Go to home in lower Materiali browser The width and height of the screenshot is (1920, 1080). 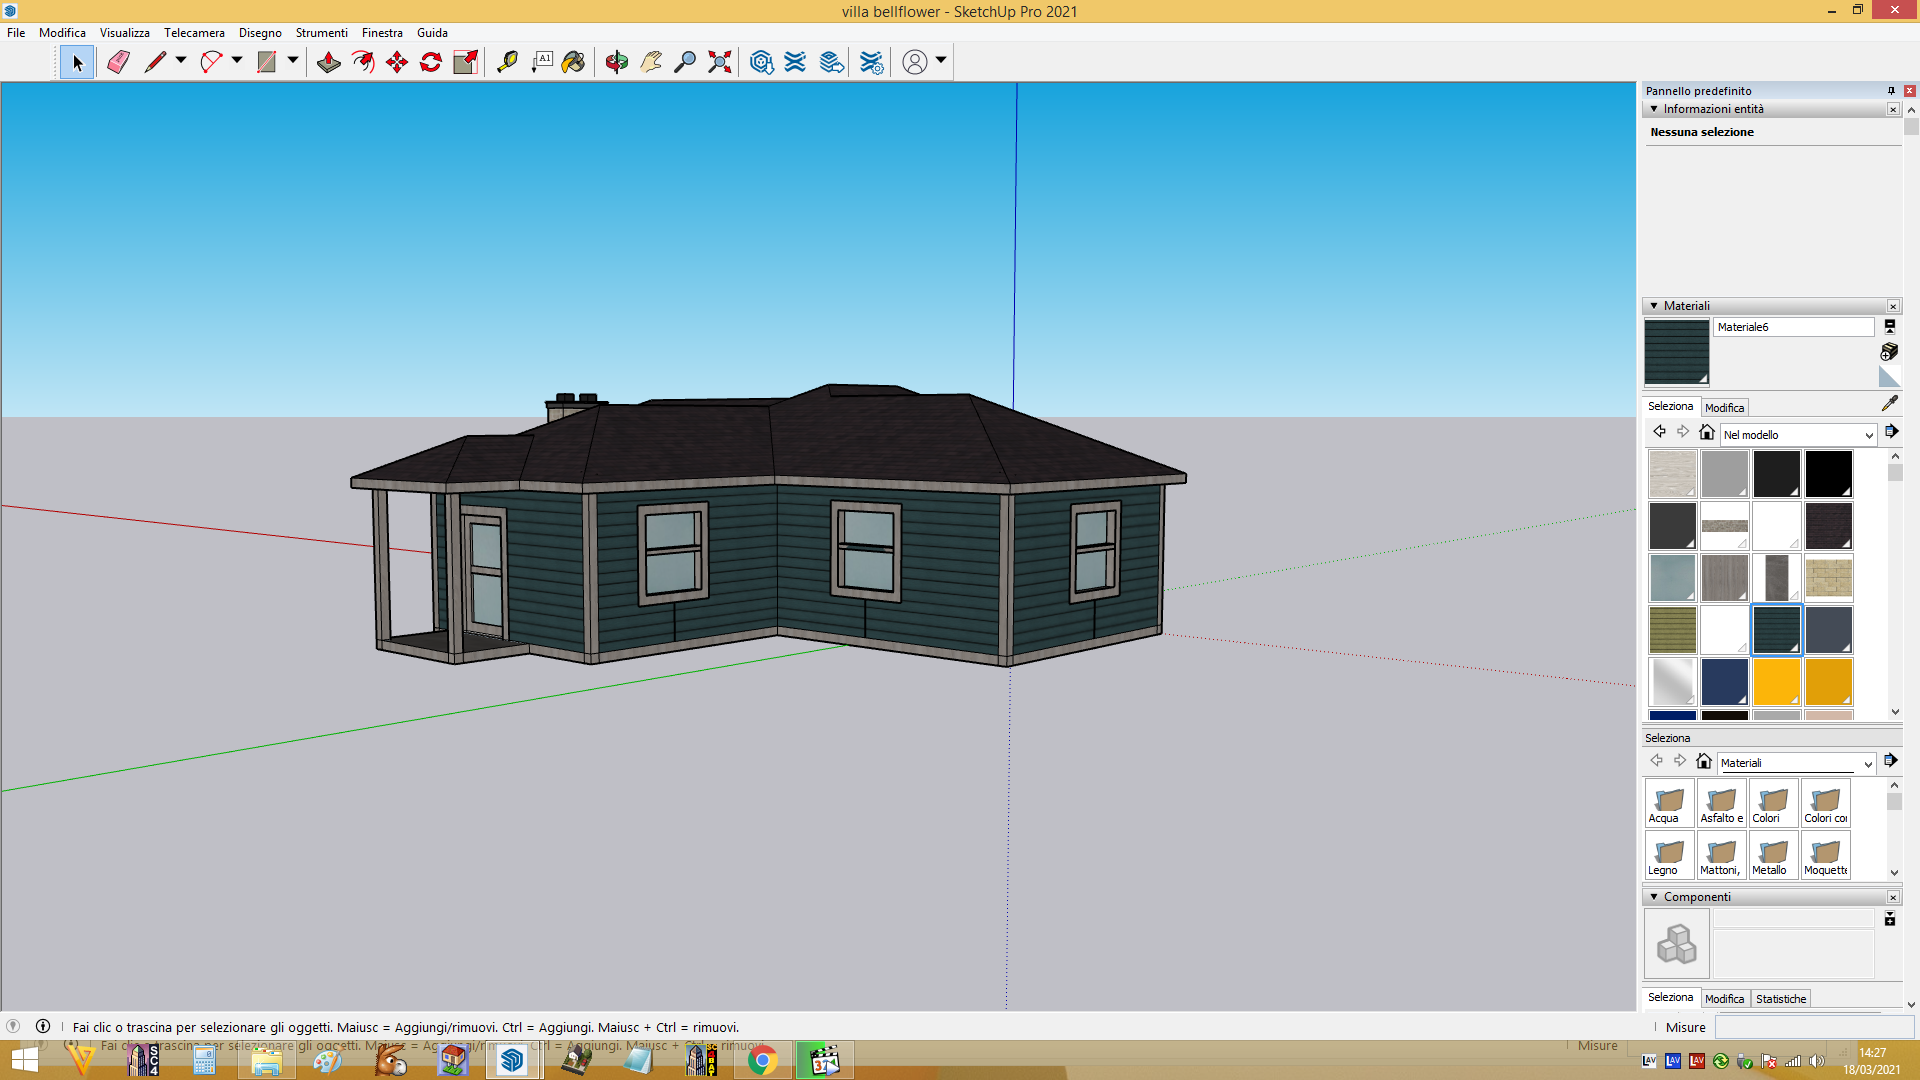click(x=1704, y=761)
